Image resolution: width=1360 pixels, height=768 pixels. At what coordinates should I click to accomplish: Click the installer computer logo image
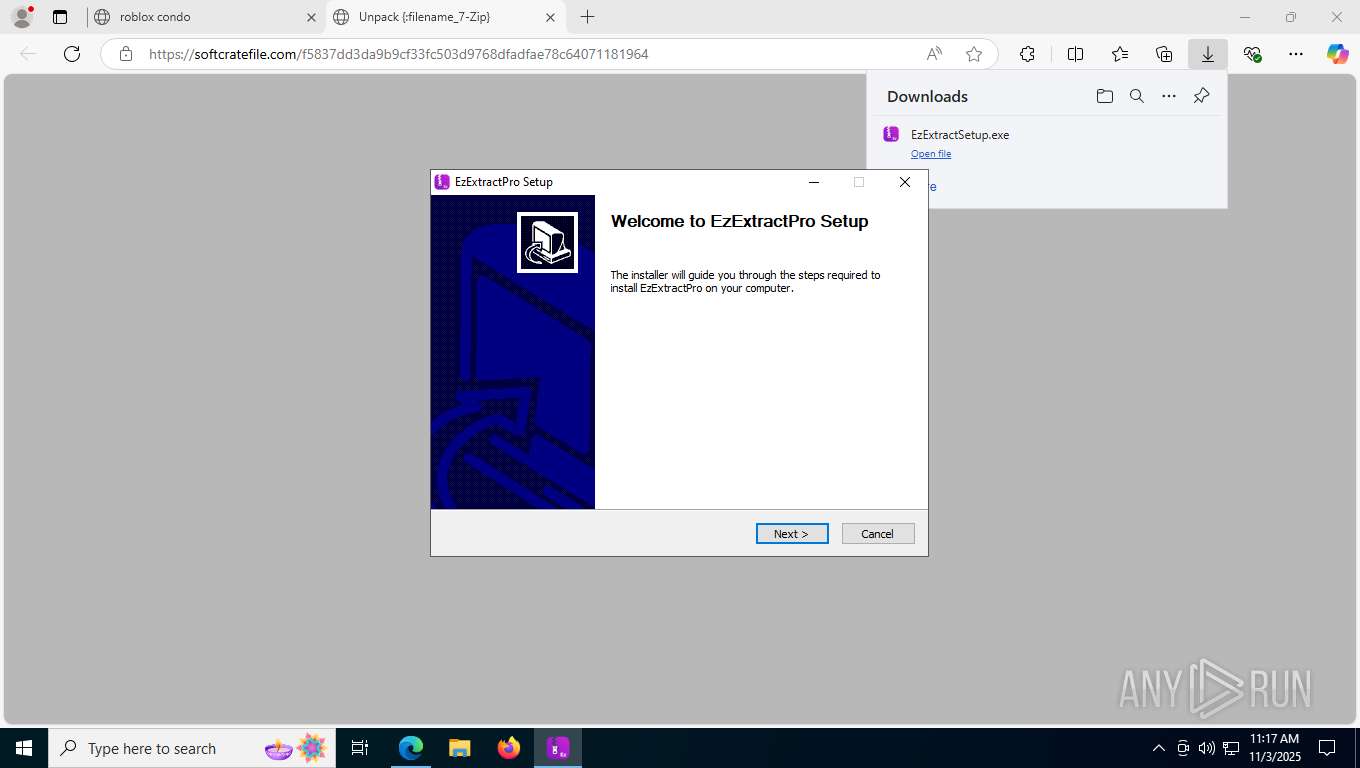tap(547, 242)
